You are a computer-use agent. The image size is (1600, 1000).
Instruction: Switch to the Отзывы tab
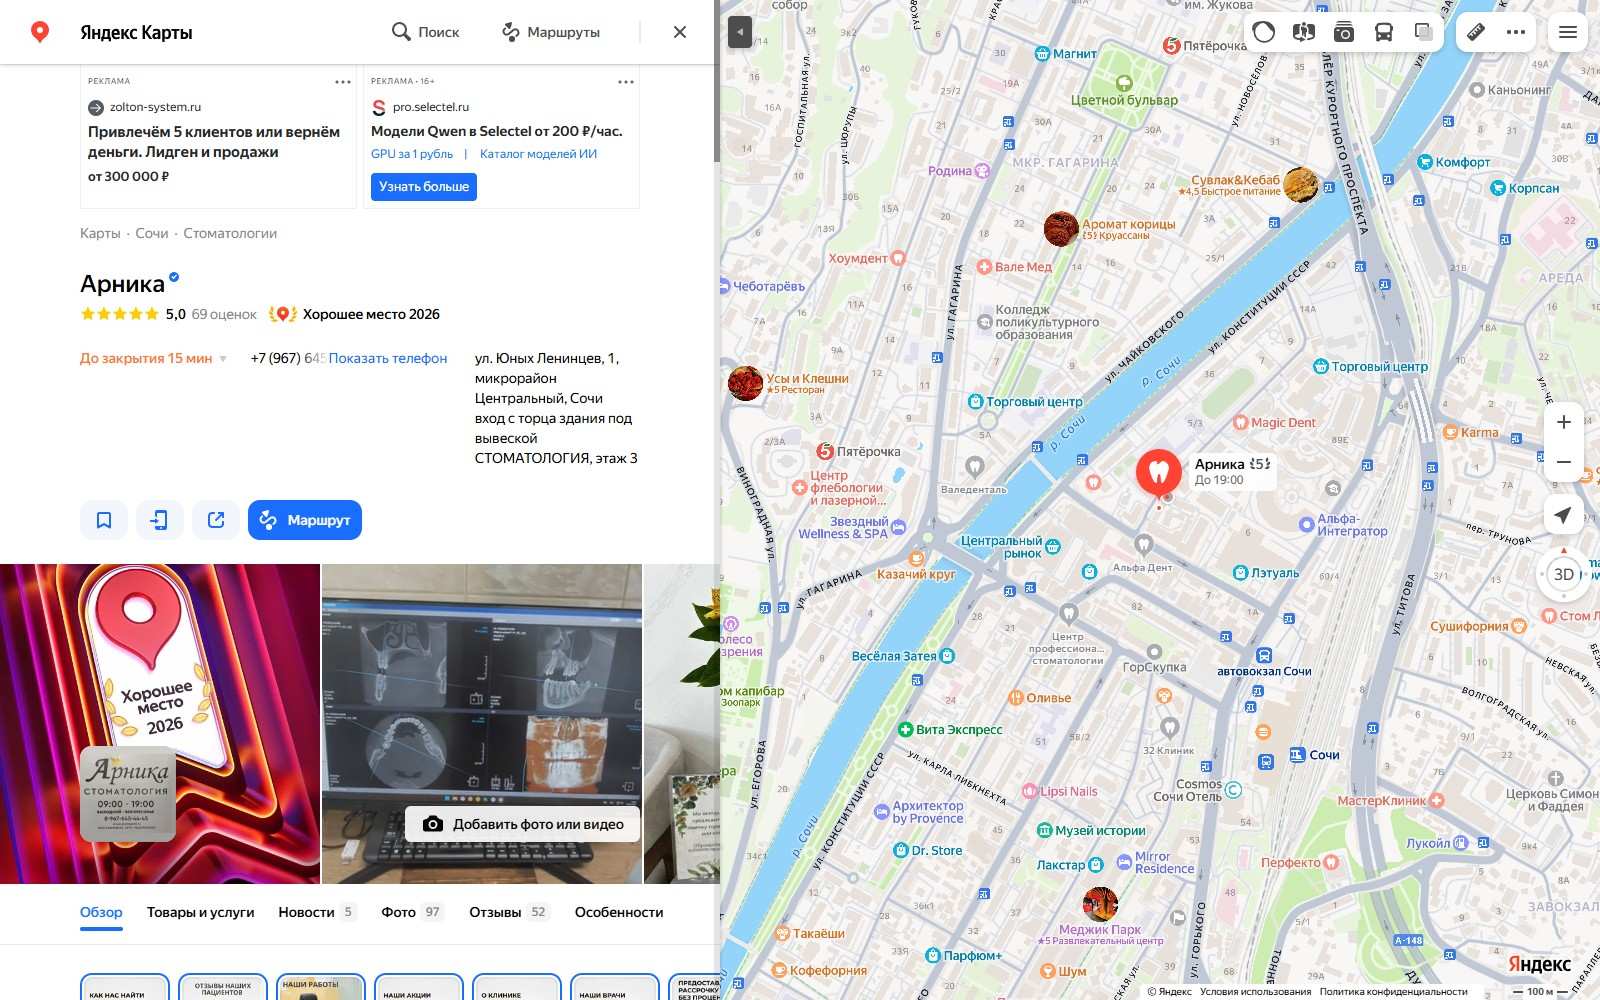(x=510, y=912)
